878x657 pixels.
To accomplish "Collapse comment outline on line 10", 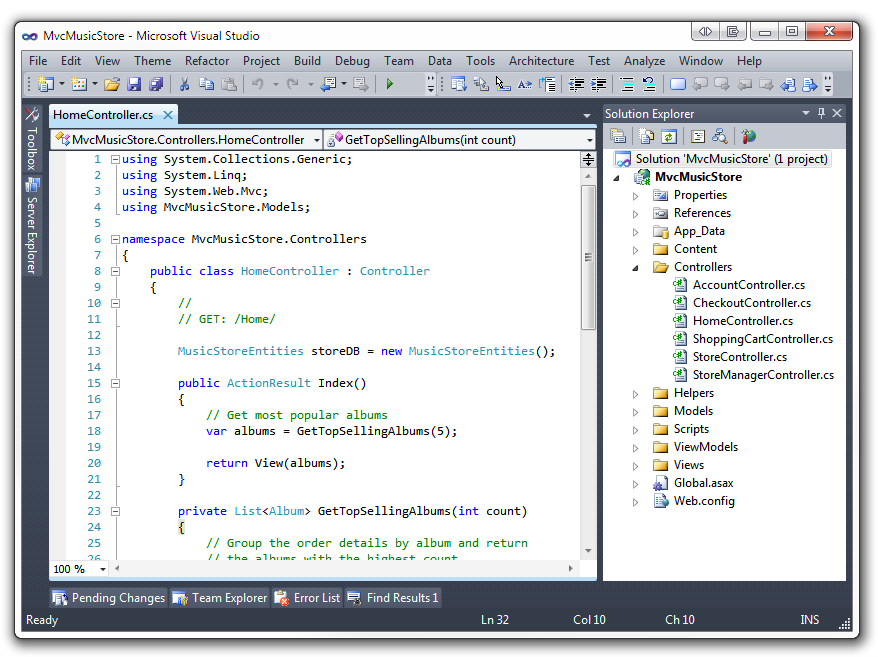I will [115, 303].
